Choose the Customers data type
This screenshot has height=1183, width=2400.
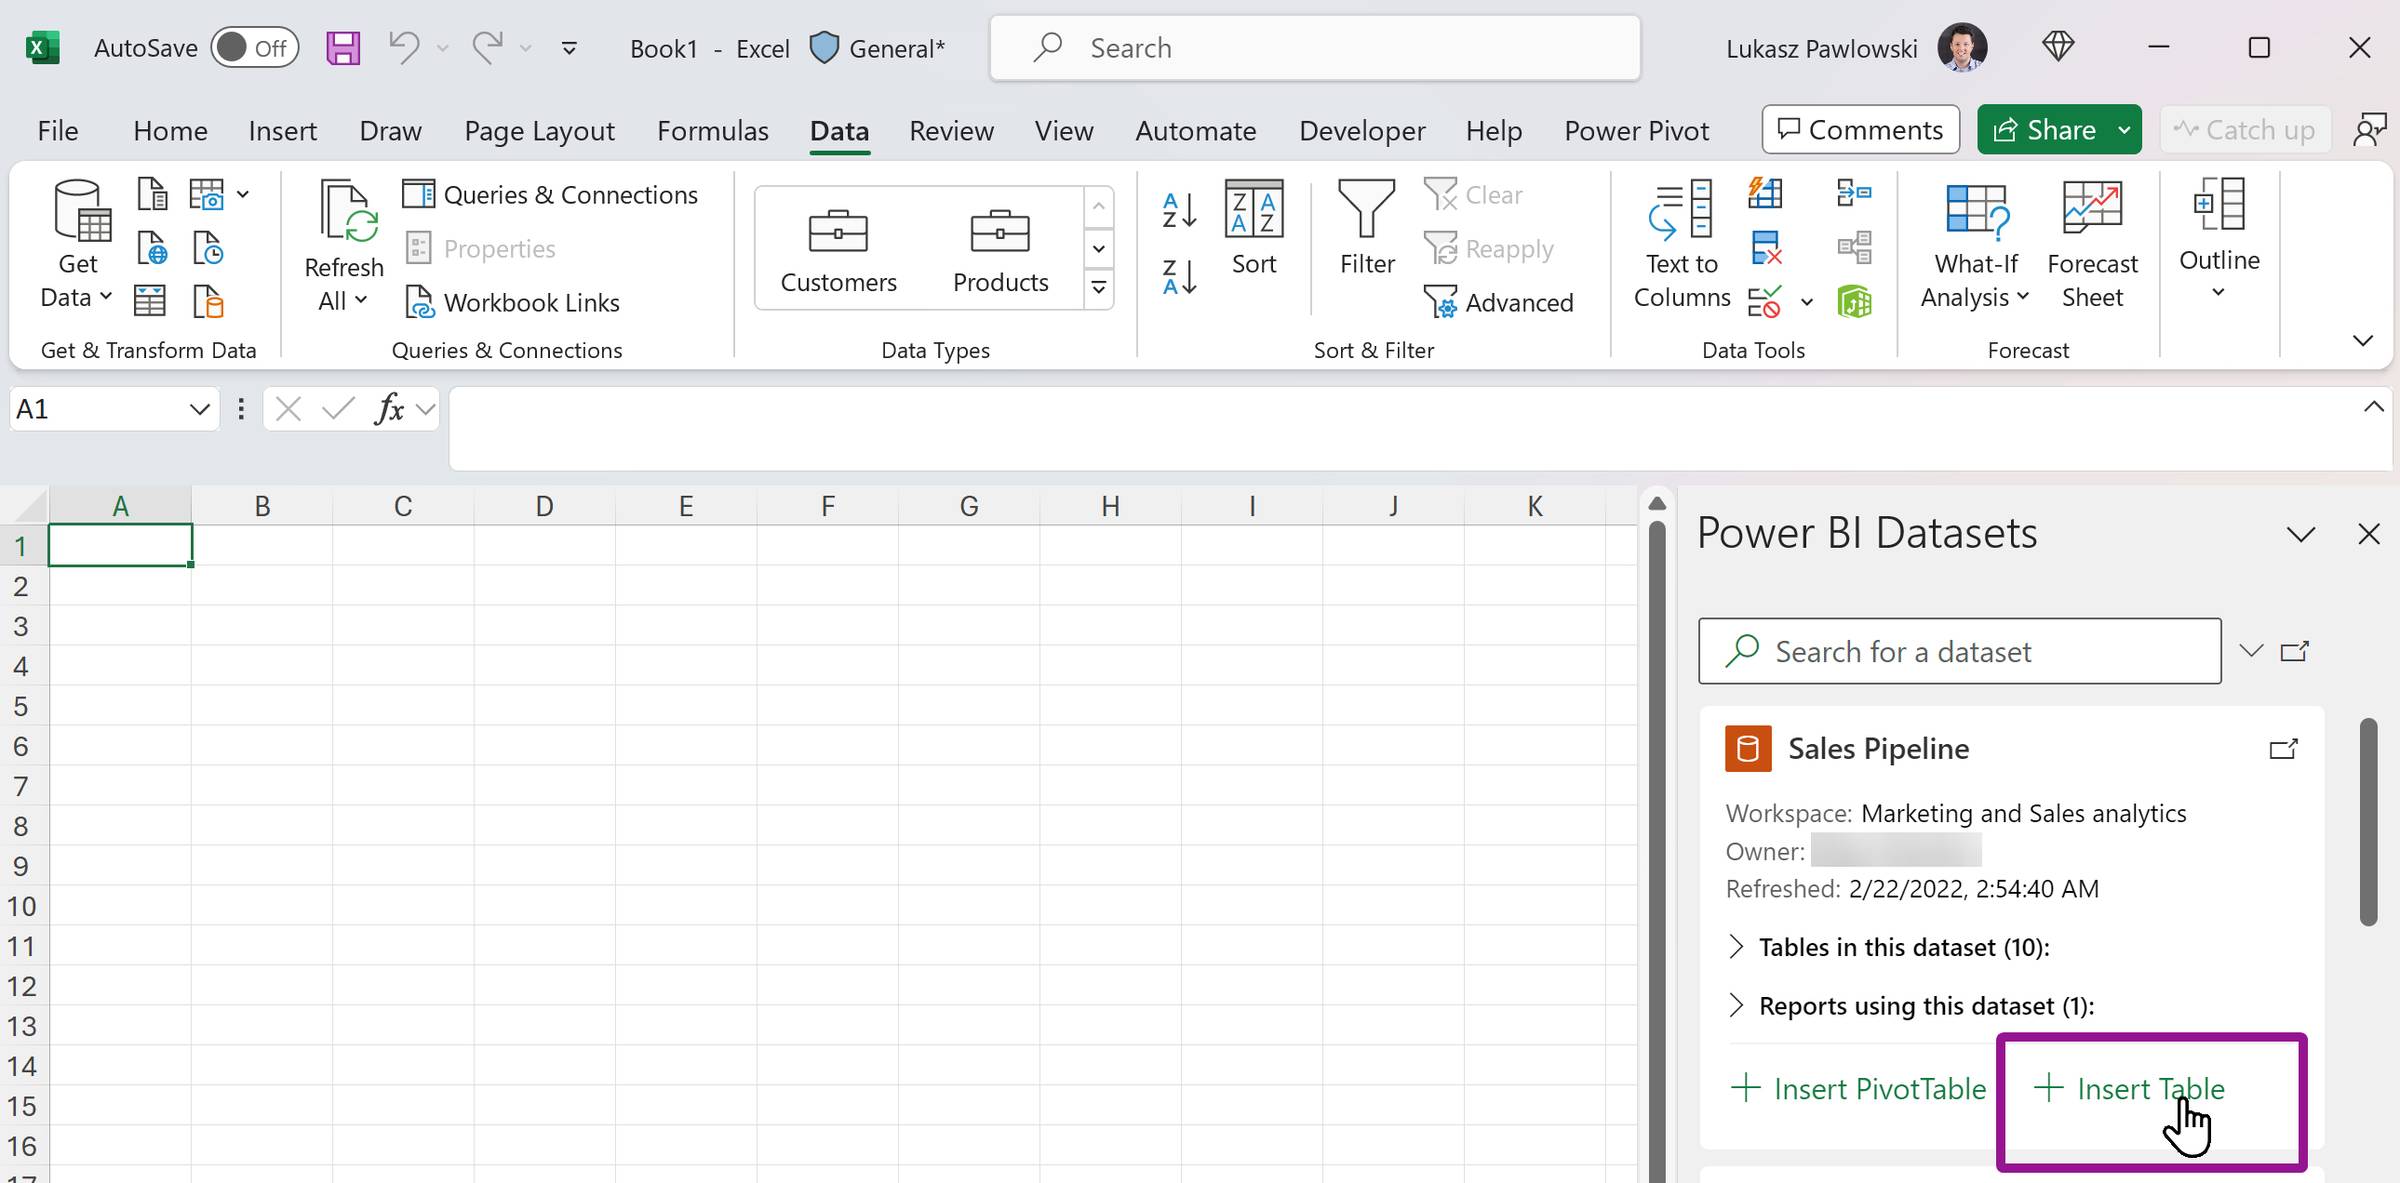click(x=838, y=250)
